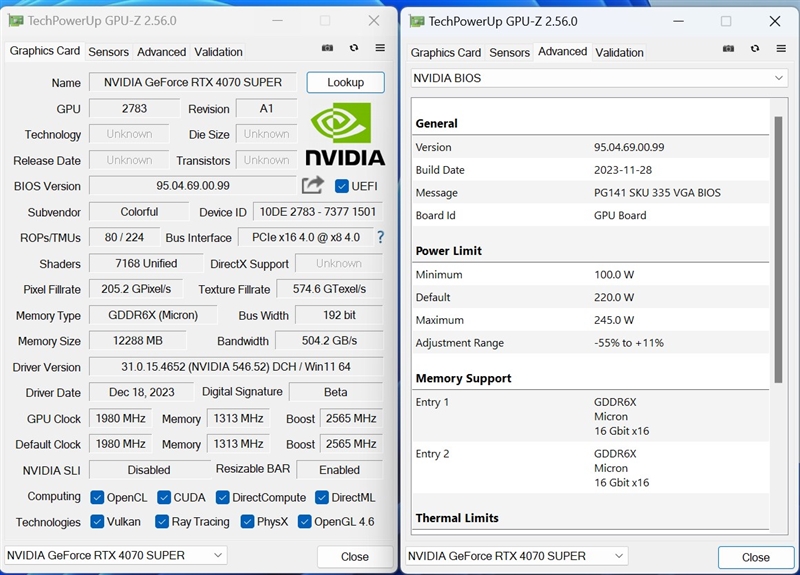Toggle the DirectCompute checkbox

click(222, 497)
